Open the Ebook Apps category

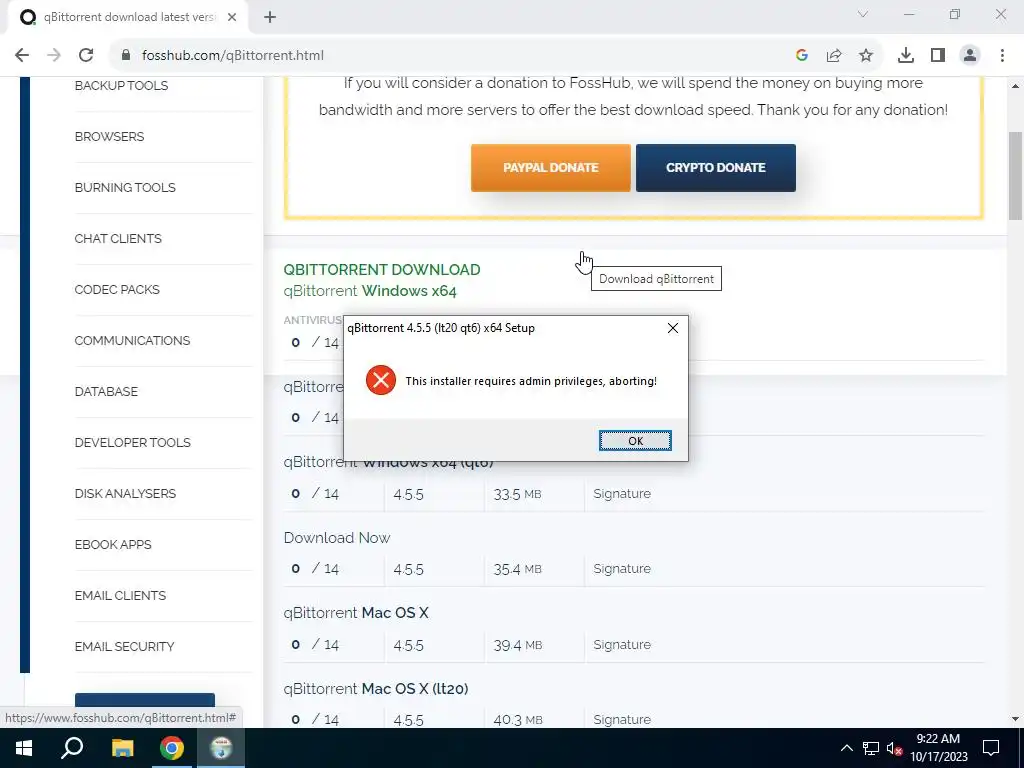[x=113, y=544]
